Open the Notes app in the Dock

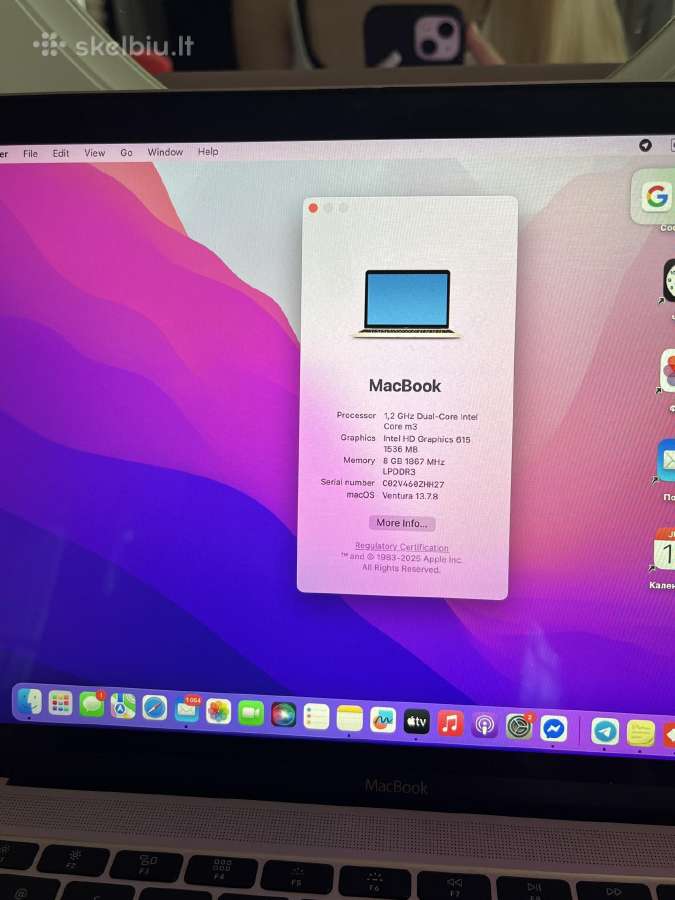pyautogui.click(x=350, y=718)
